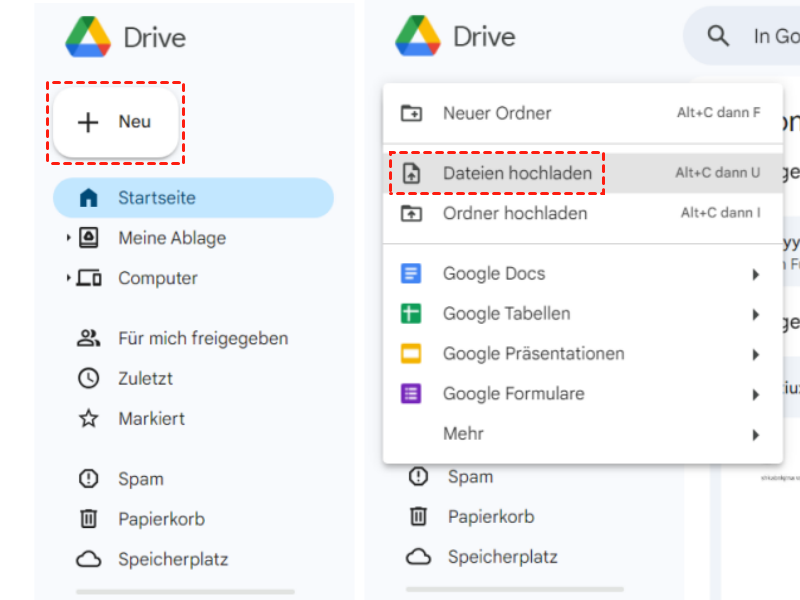The image size is (800, 600).
Task: Expand the Computer tree arrow
Action: [68, 278]
